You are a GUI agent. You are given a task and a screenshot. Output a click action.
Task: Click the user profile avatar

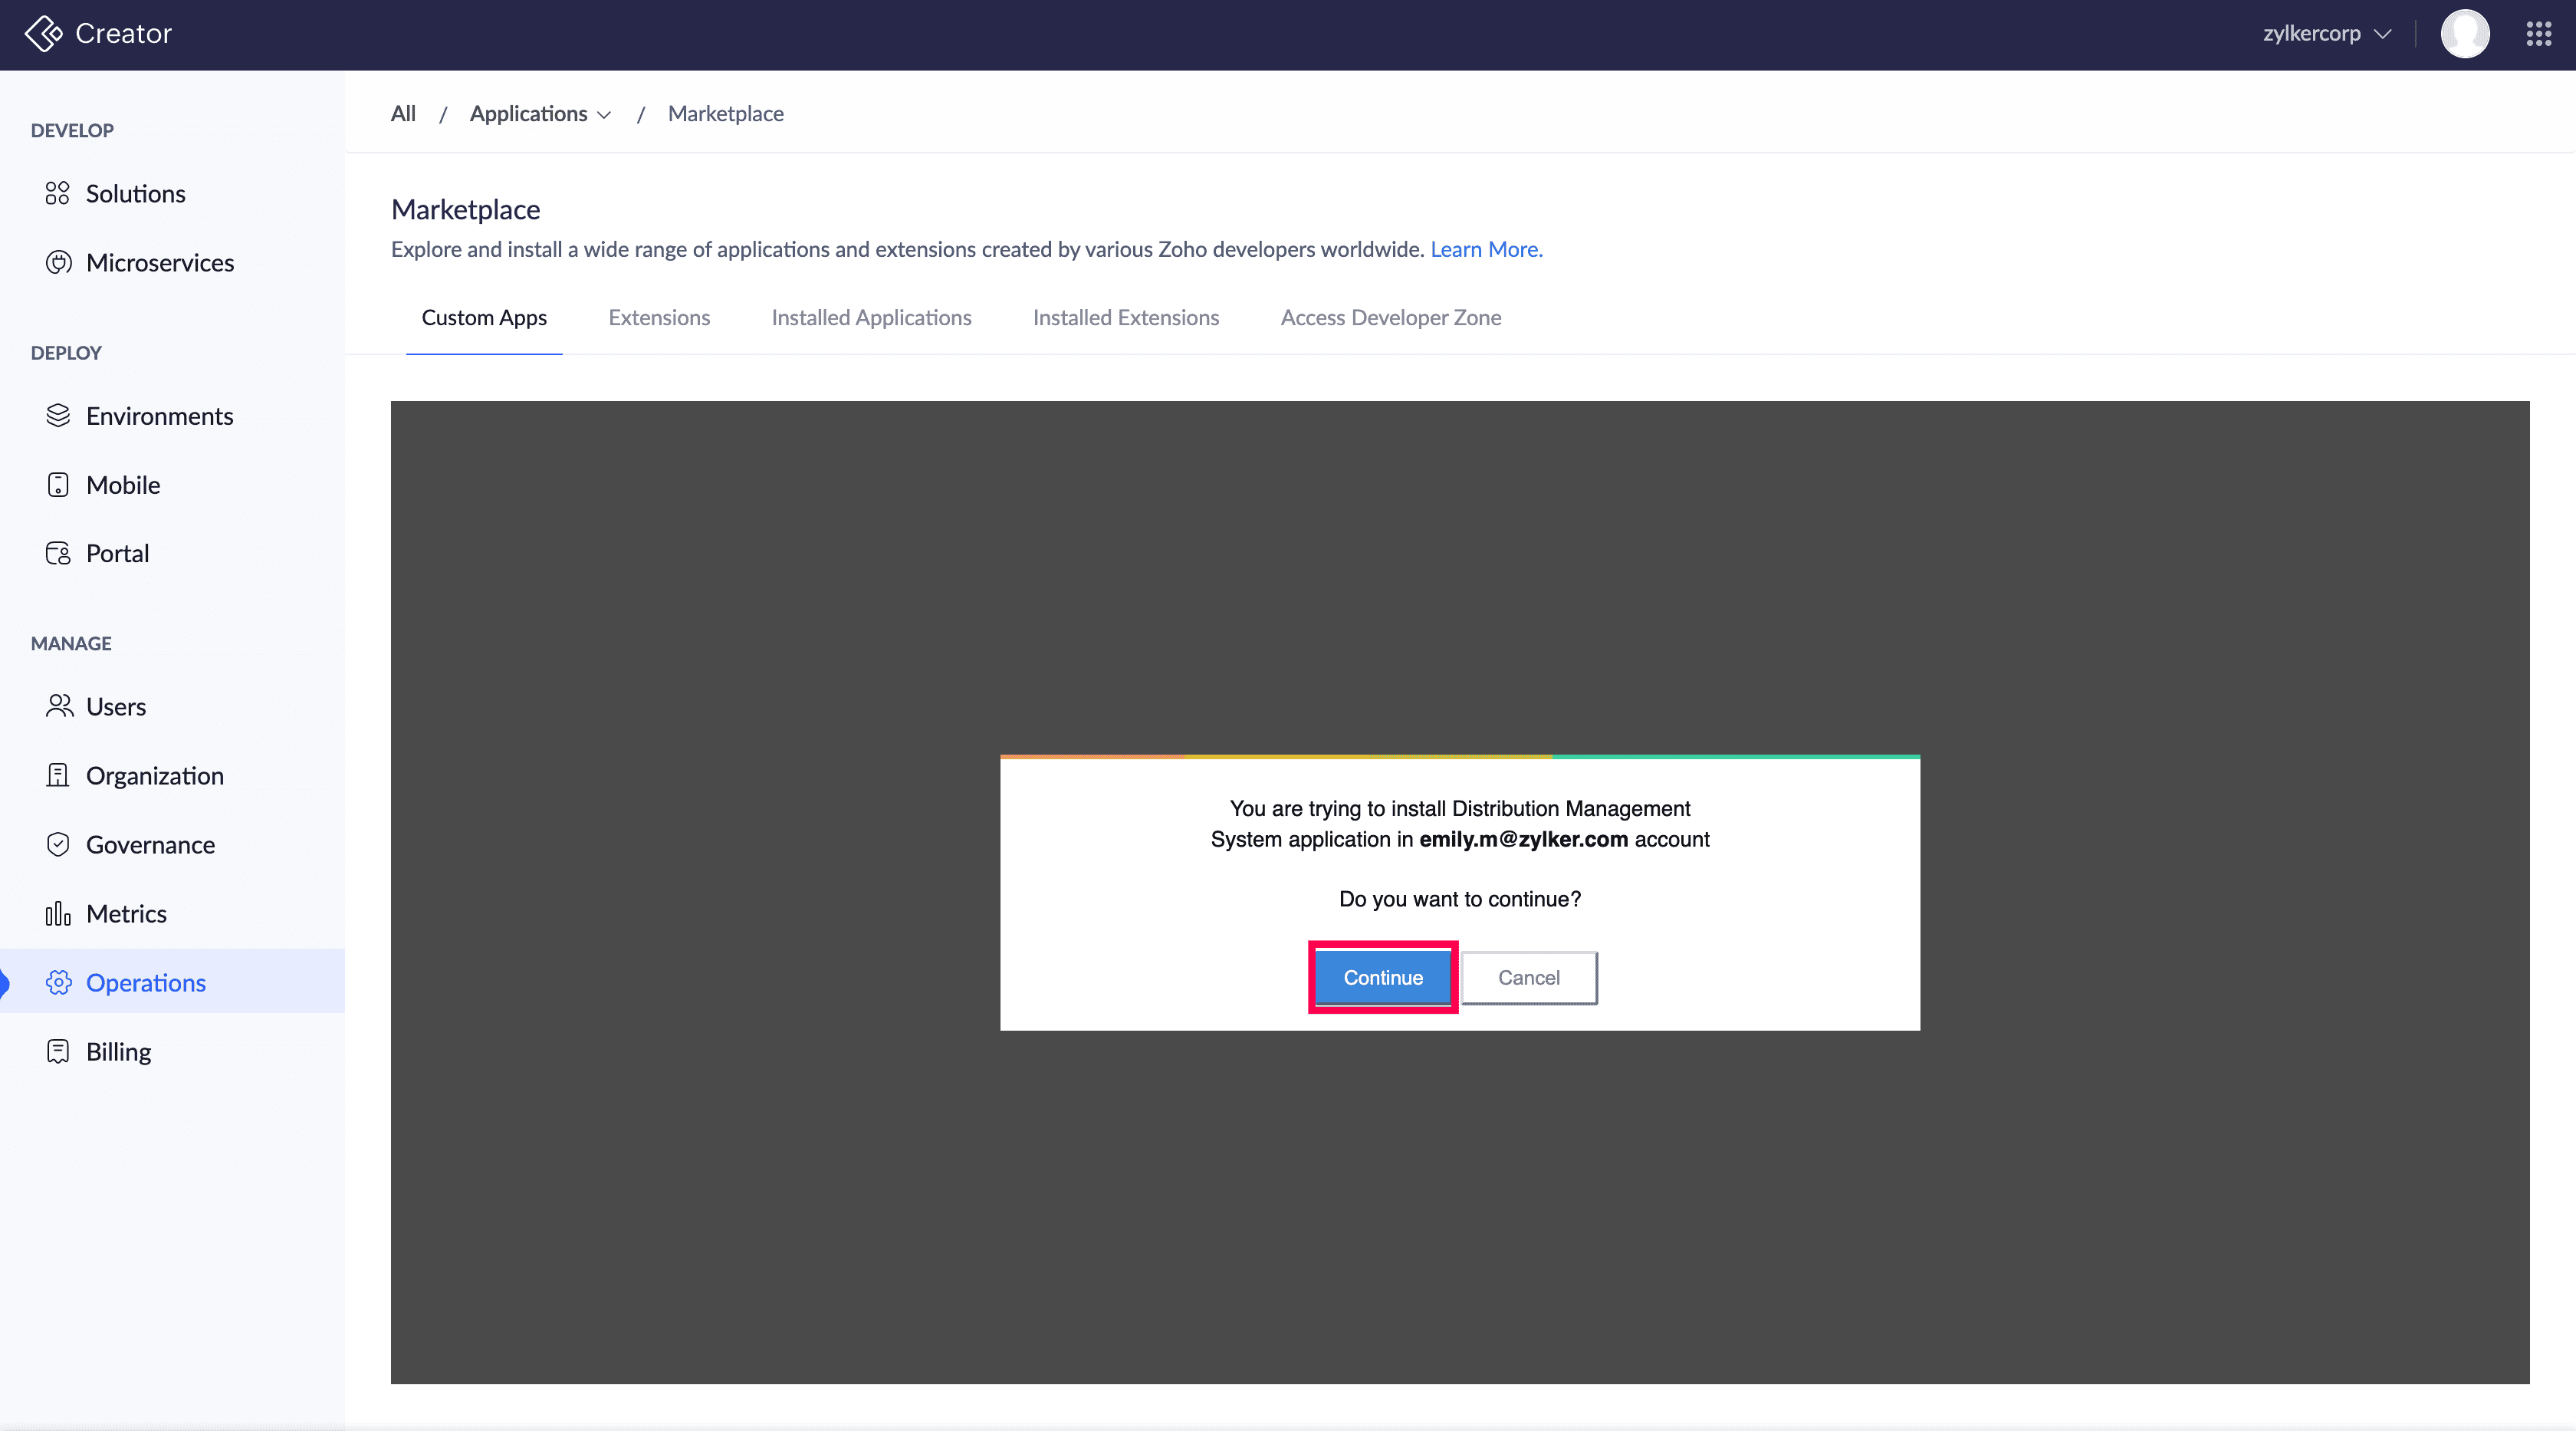point(2464,34)
